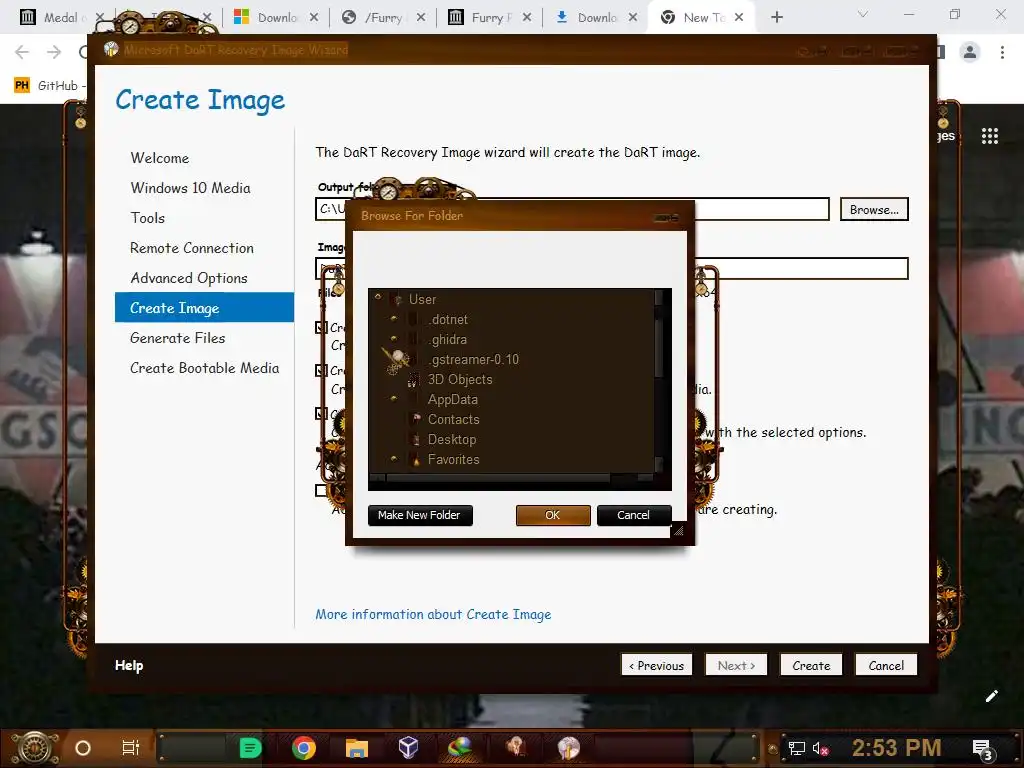Expand the .ghidra folder node
The image size is (1024, 768).
point(393,338)
